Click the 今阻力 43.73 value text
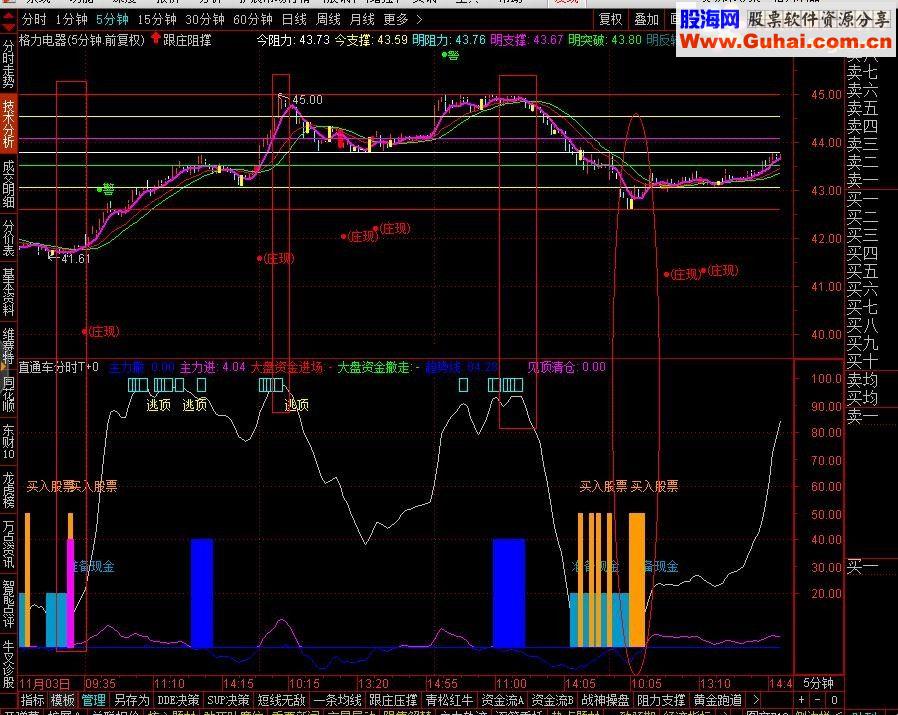Screen dimensions: 898x715 (x=293, y=40)
